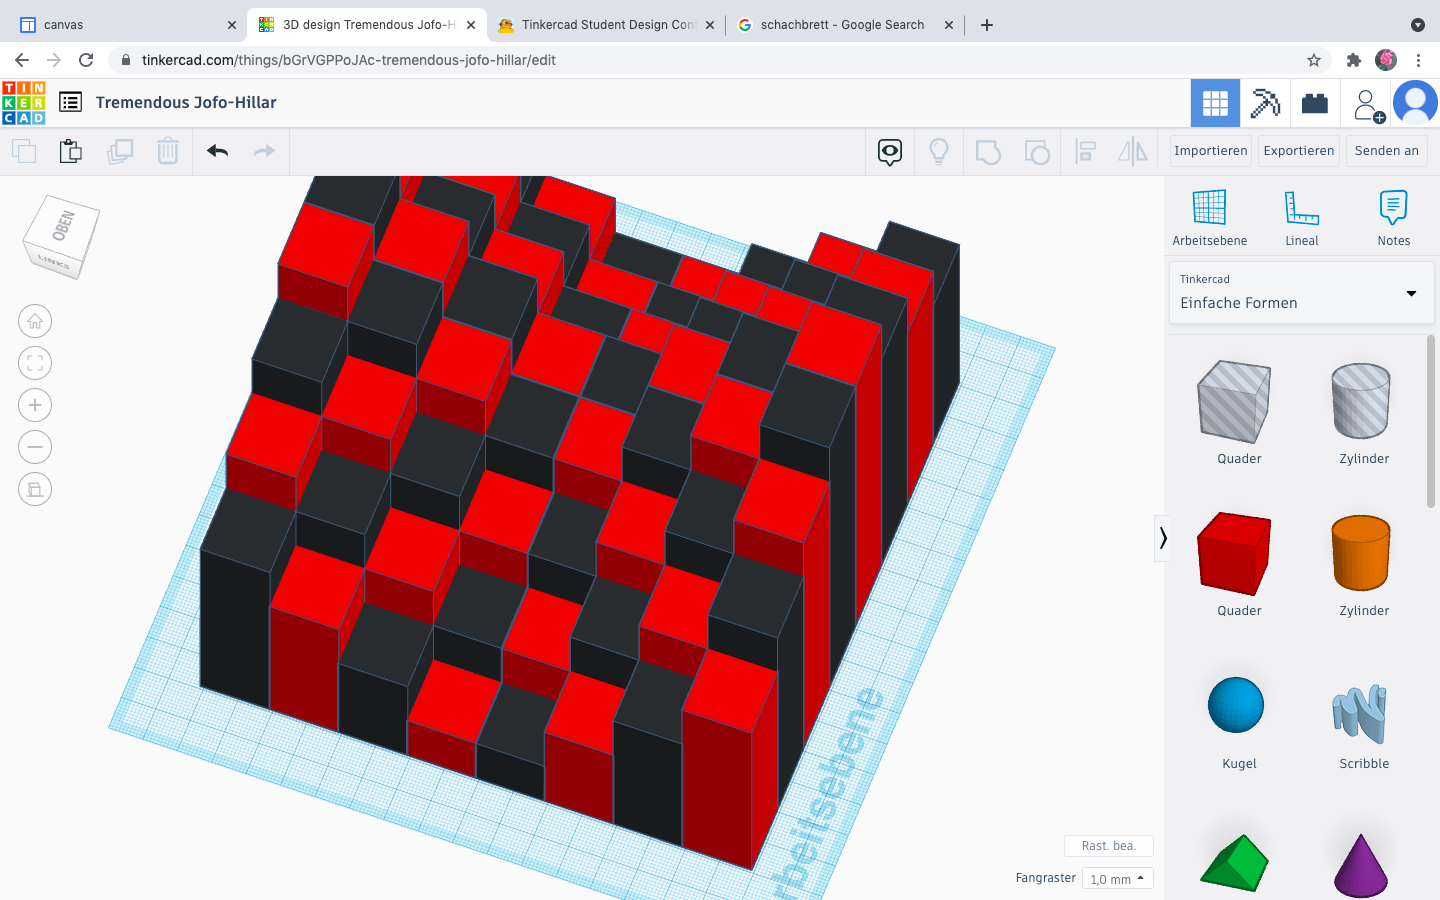
Task: Open the tab search dropdown arrow
Action: click(x=1417, y=25)
